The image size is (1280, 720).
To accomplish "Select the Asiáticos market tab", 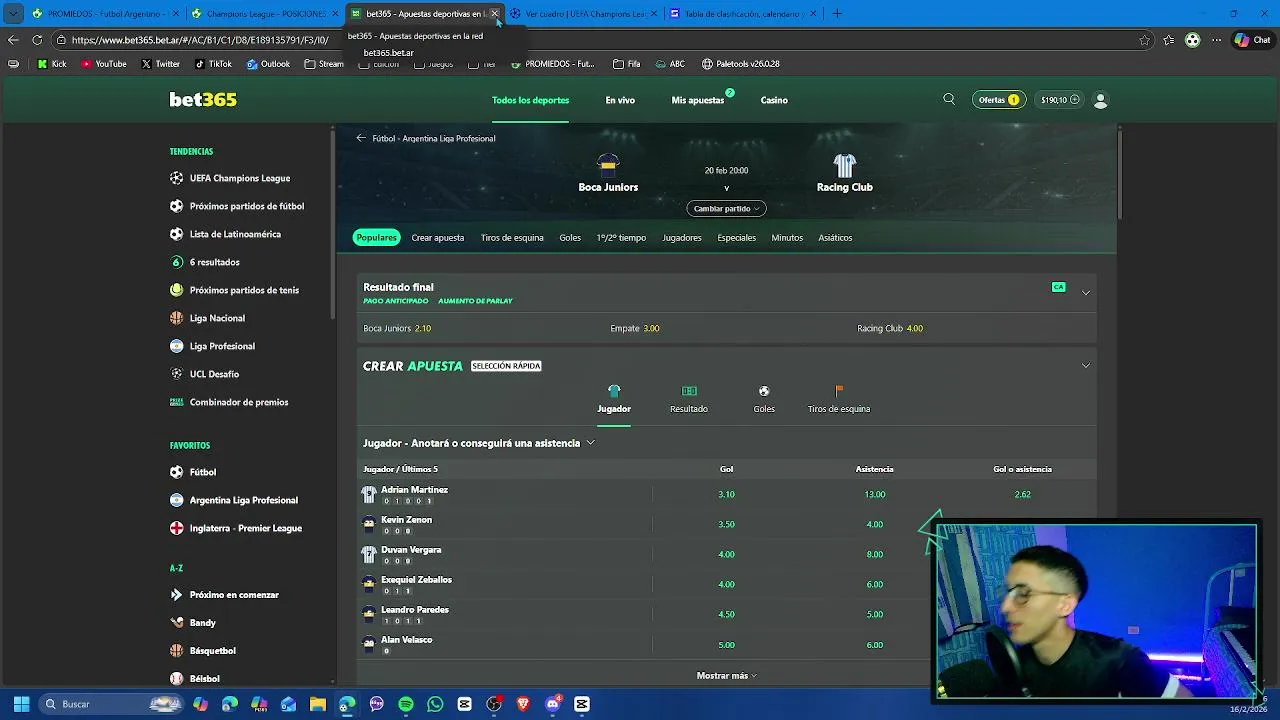I will click(835, 238).
